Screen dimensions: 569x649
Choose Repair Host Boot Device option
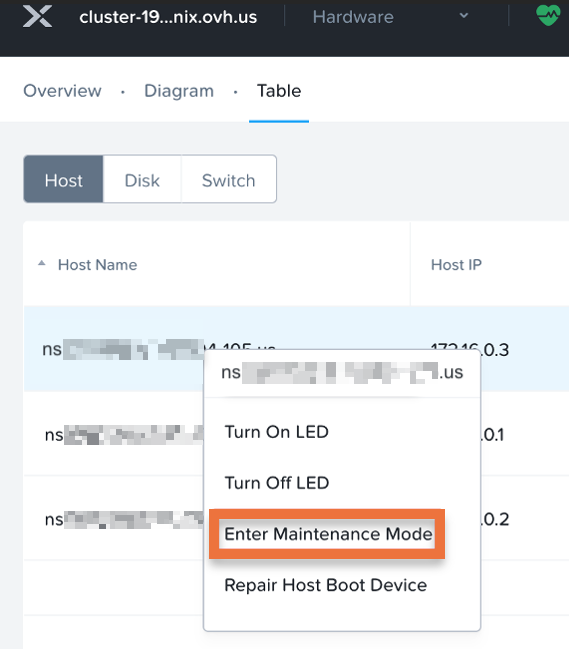(325, 585)
